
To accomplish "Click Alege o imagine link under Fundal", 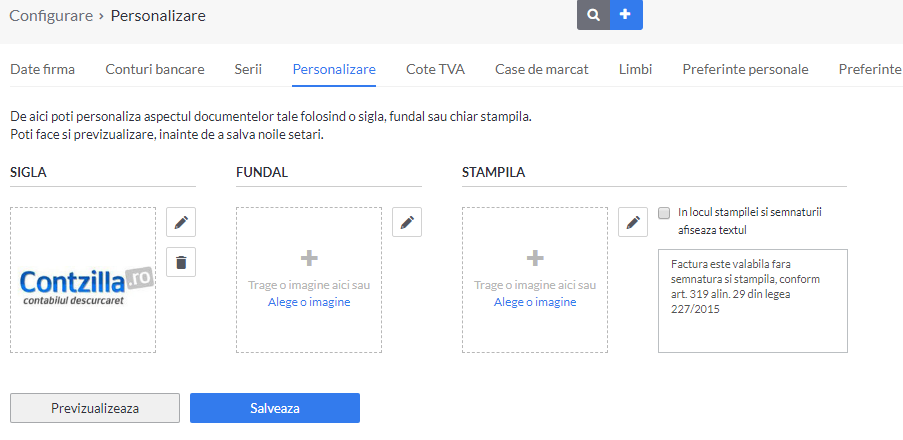I will pos(309,302).
